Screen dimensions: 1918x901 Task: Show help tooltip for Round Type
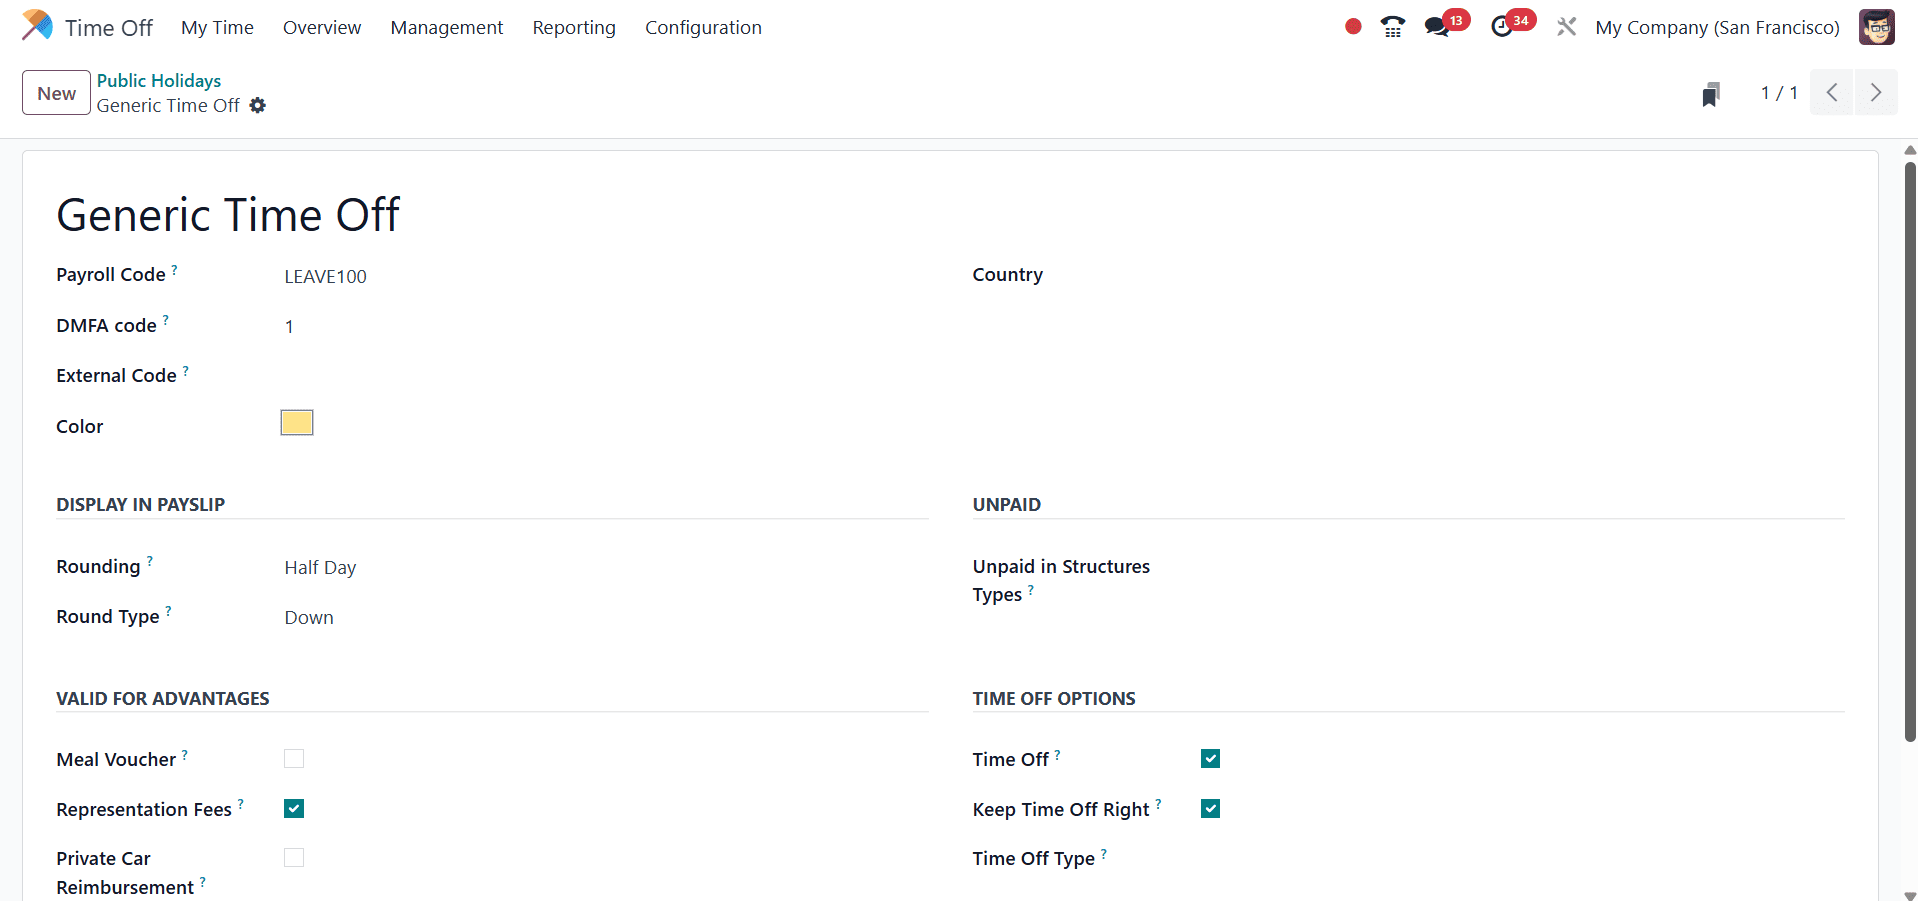(x=168, y=611)
